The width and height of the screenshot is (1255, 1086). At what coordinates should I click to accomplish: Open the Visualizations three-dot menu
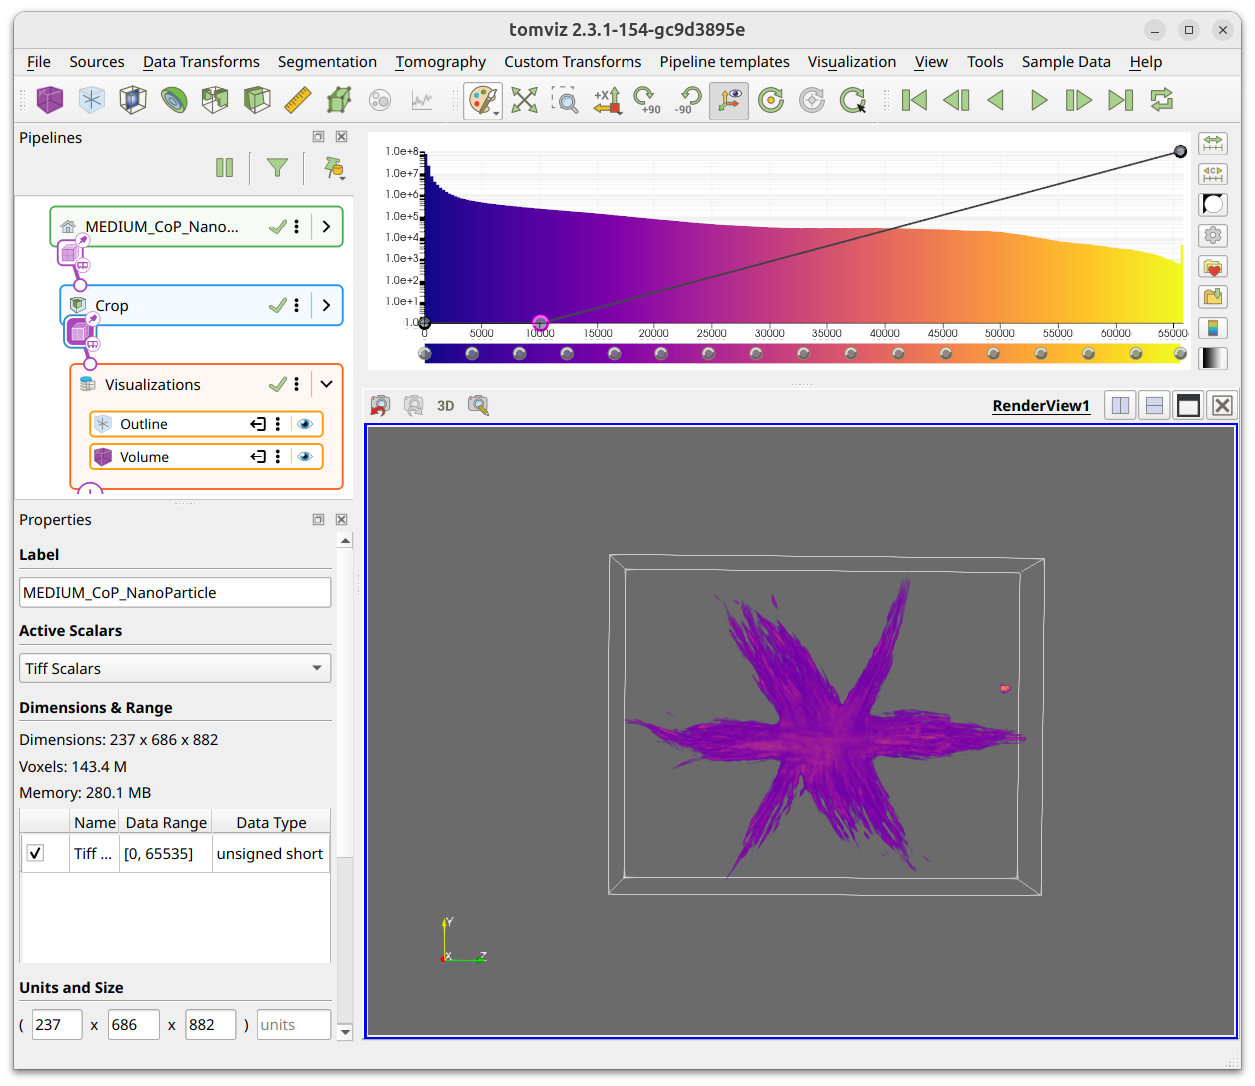(296, 384)
